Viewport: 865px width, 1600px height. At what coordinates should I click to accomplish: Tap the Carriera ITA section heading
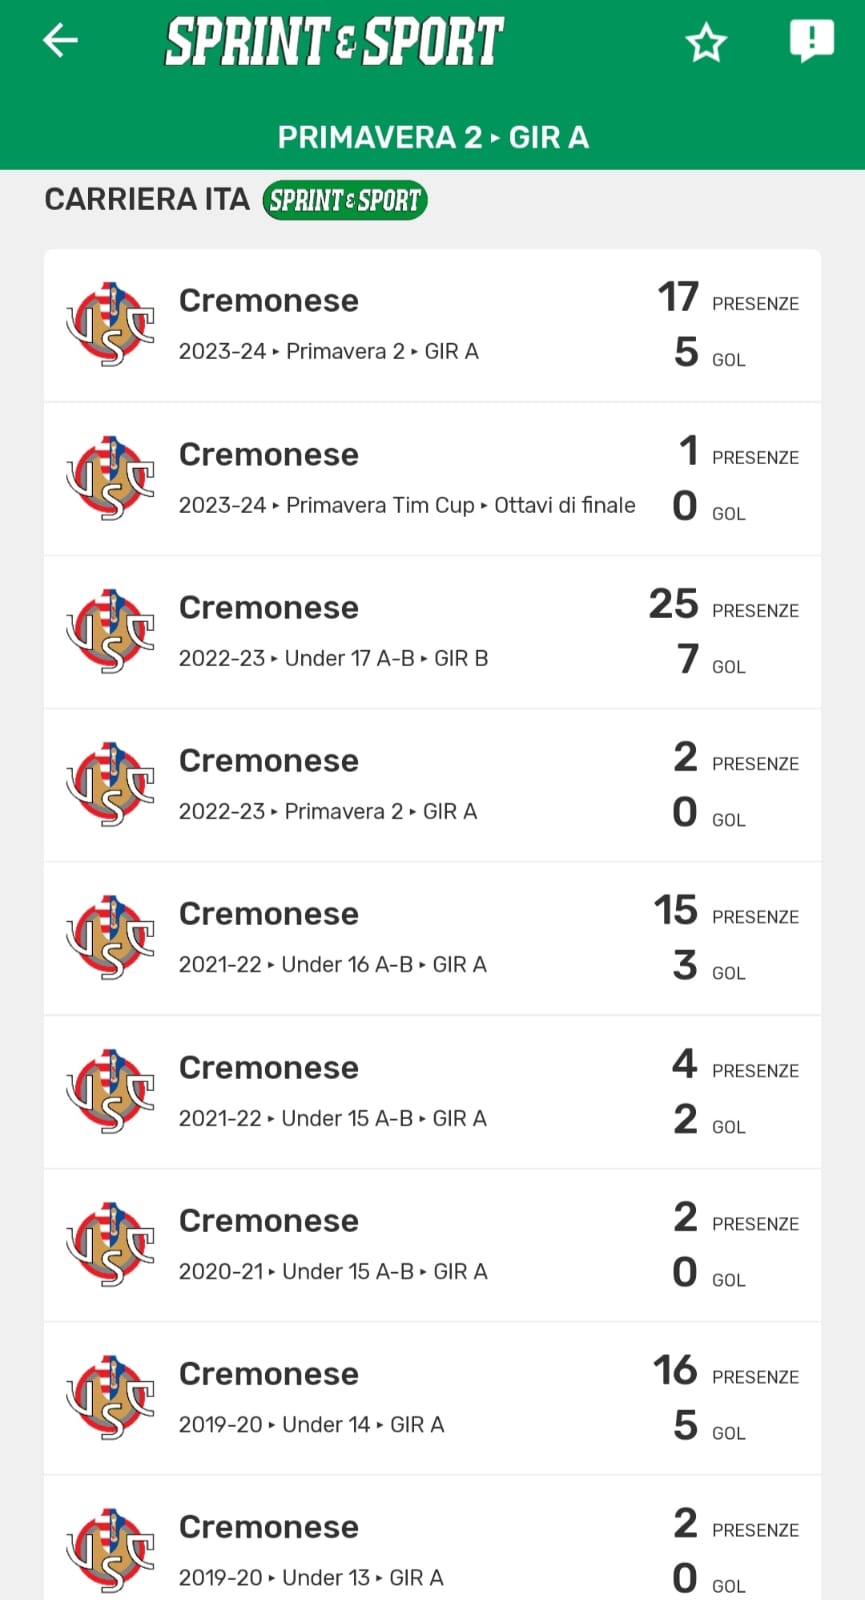point(147,199)
